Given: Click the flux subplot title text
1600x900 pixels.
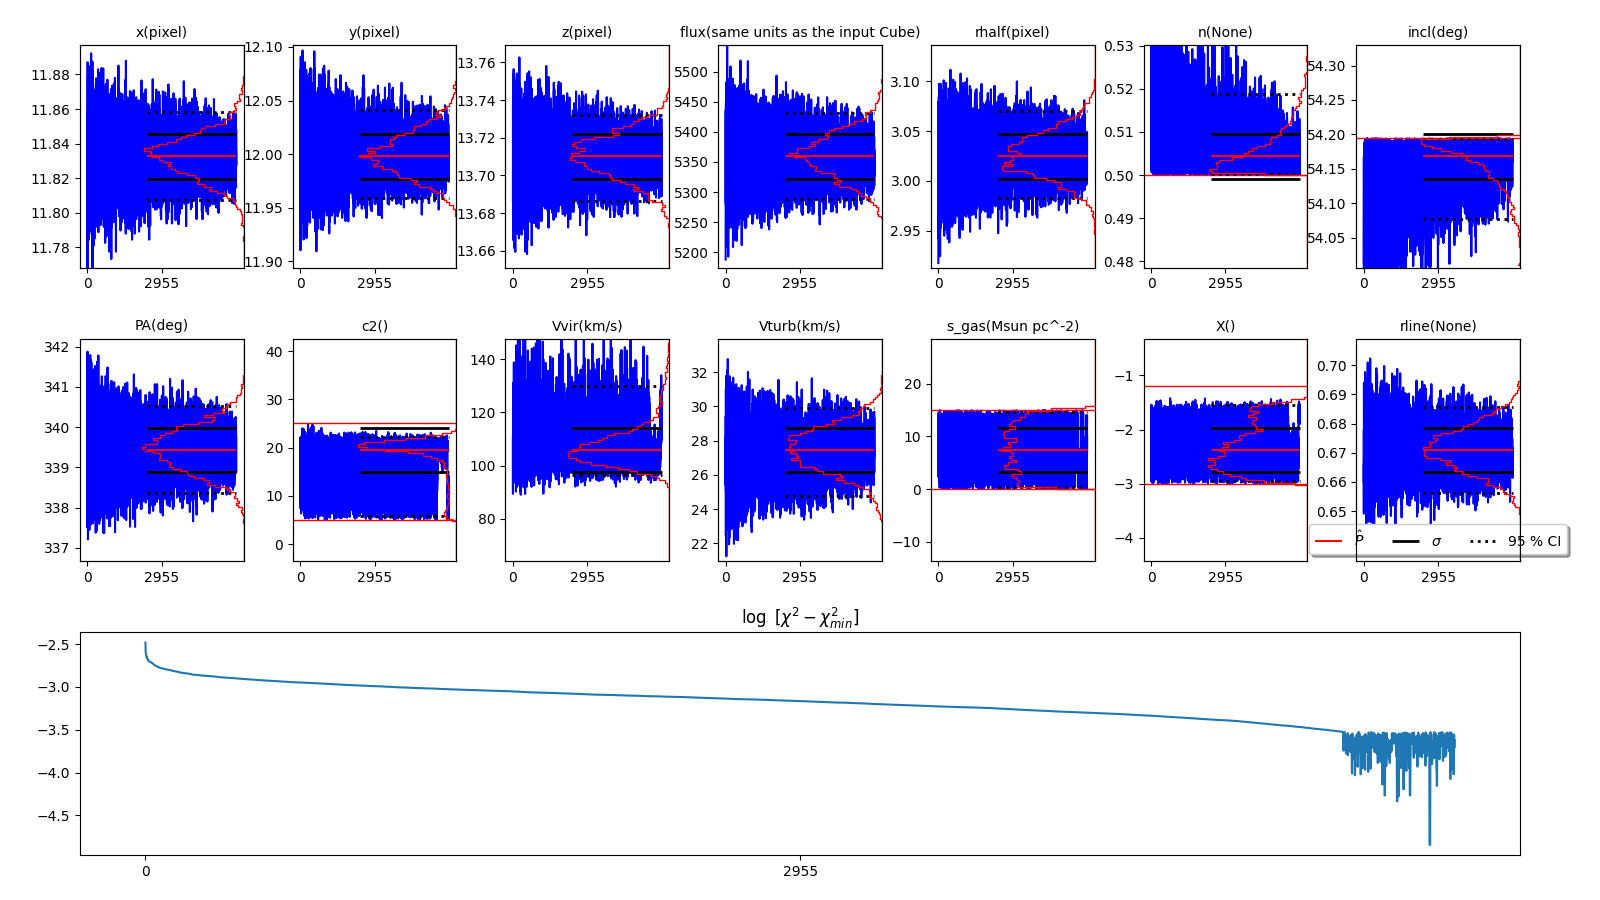Looking at the screenshot, I should pyautogui.click(x=799, y=32).
